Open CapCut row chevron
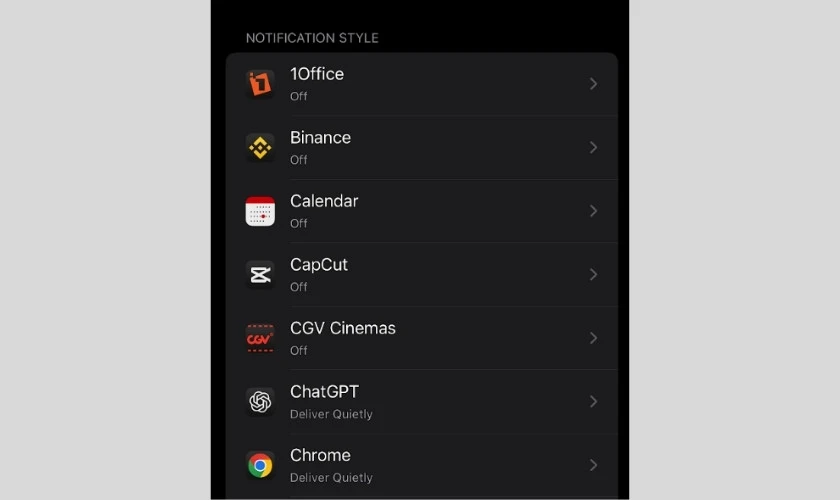The image size is (840, 500). pos(593,274)
